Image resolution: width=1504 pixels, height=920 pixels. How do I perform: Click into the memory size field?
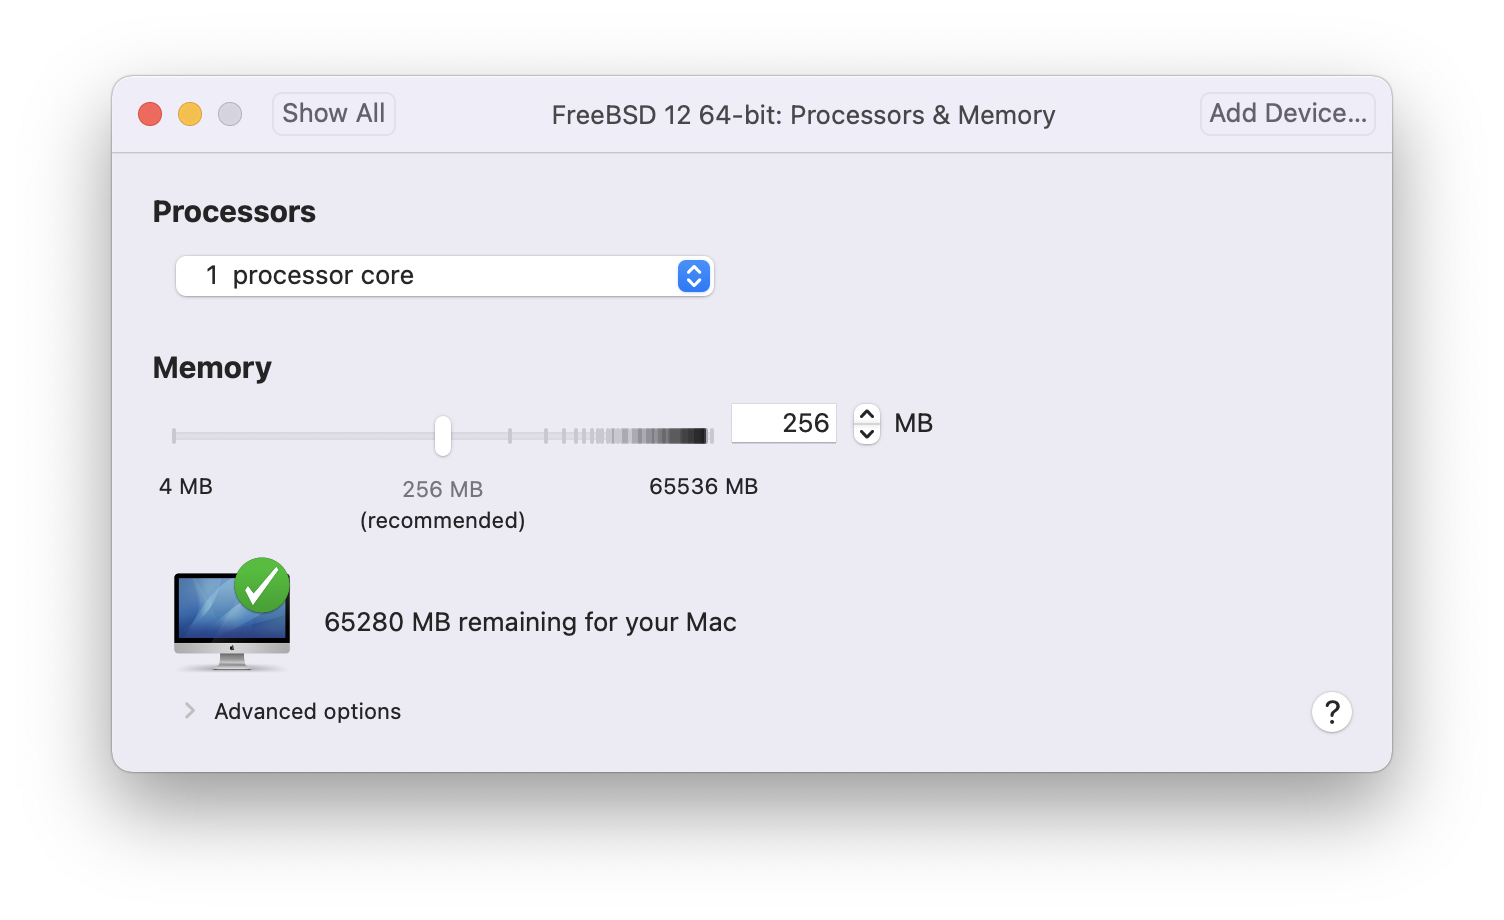(783, 423)
